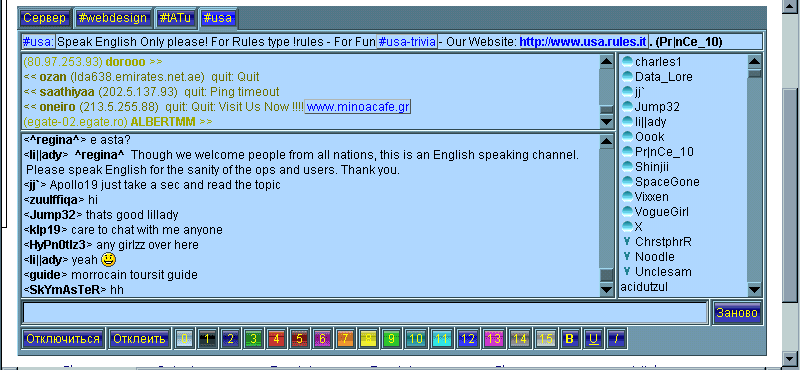The width and height of the screenshot is (800, 370).
Task: Open the www.minoacafe.gr link
Action: tap(358, 107)
